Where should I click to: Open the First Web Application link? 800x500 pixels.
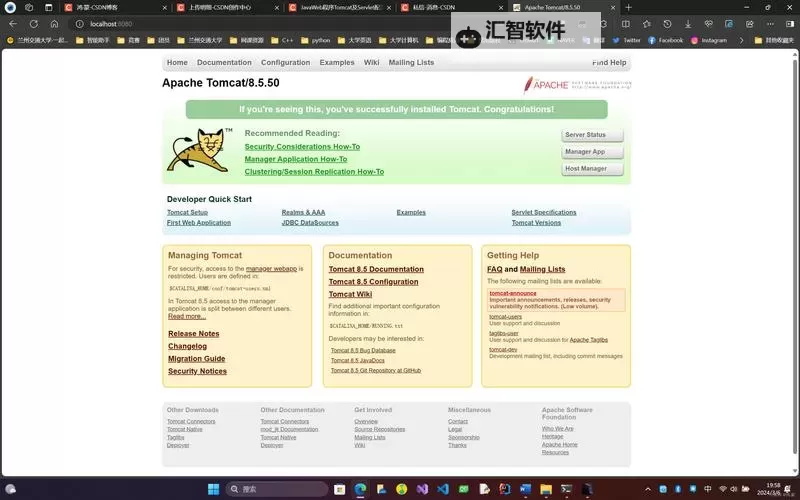point(199,223)
